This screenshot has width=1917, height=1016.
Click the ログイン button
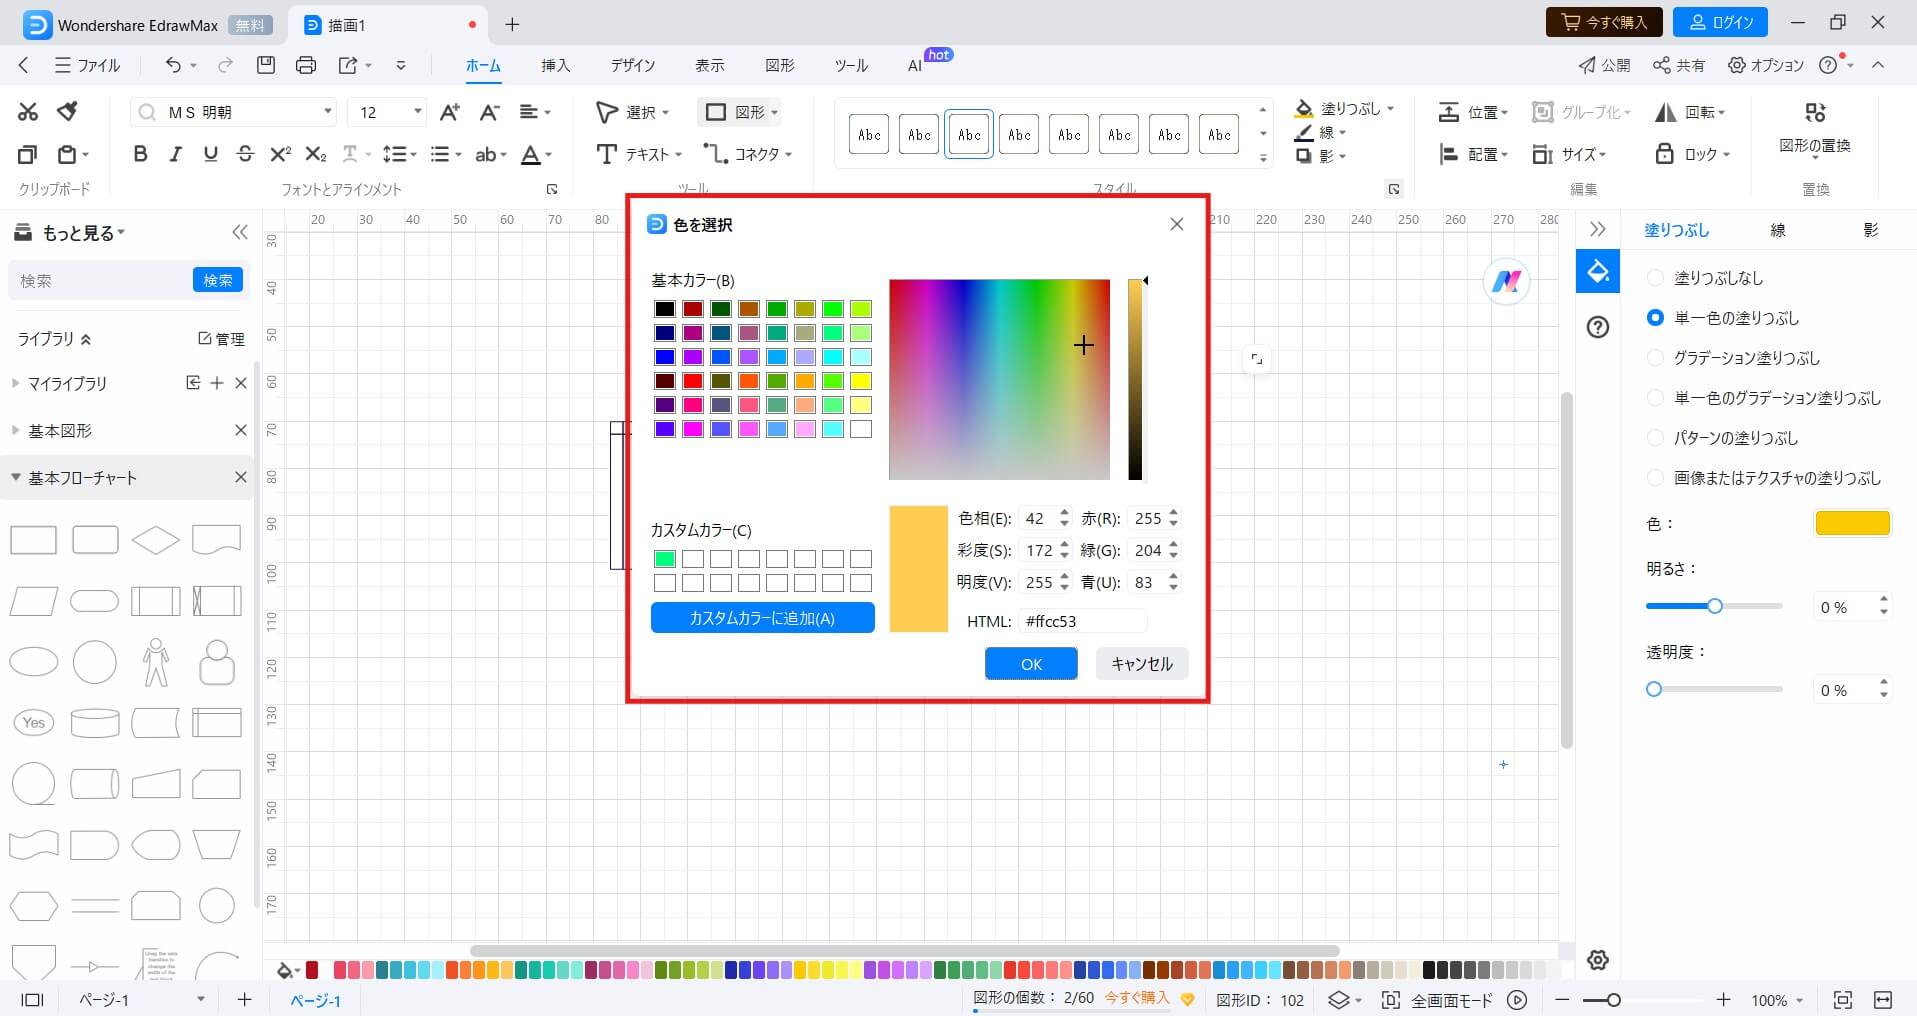click(x=1720, y=22)
